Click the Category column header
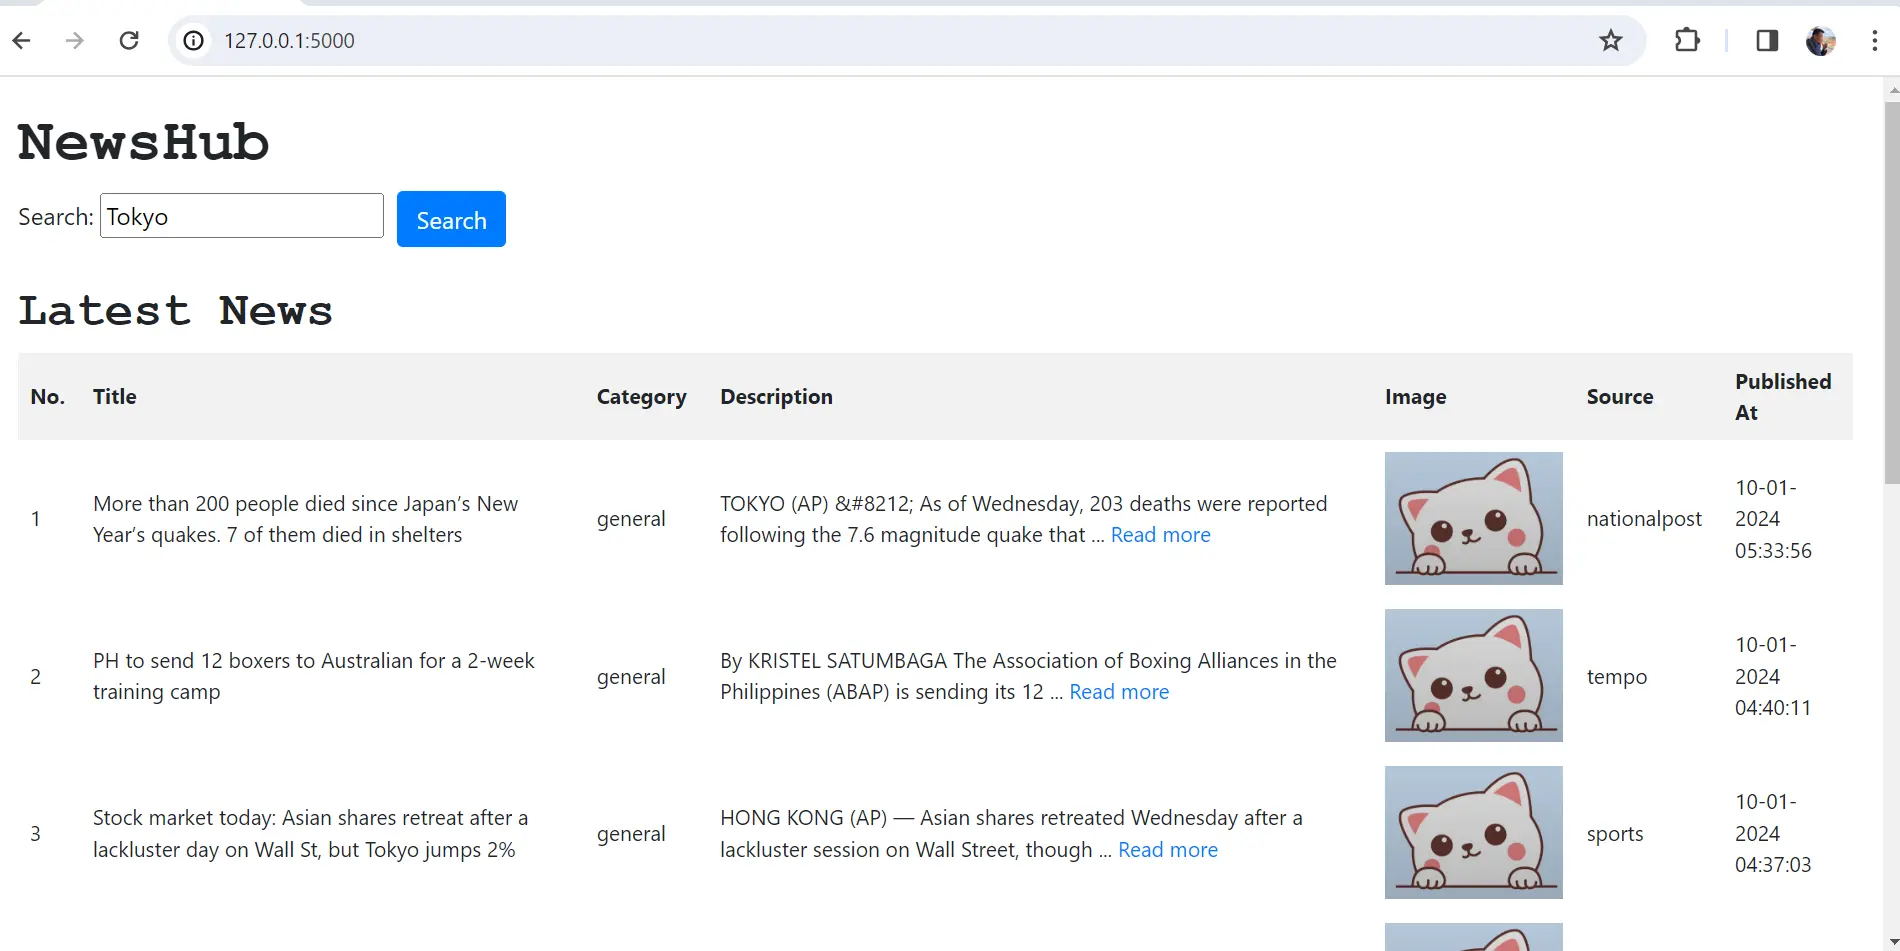The height and width of the screenshot is (951, 1900). pyautogui.click(x=642, y=397)
